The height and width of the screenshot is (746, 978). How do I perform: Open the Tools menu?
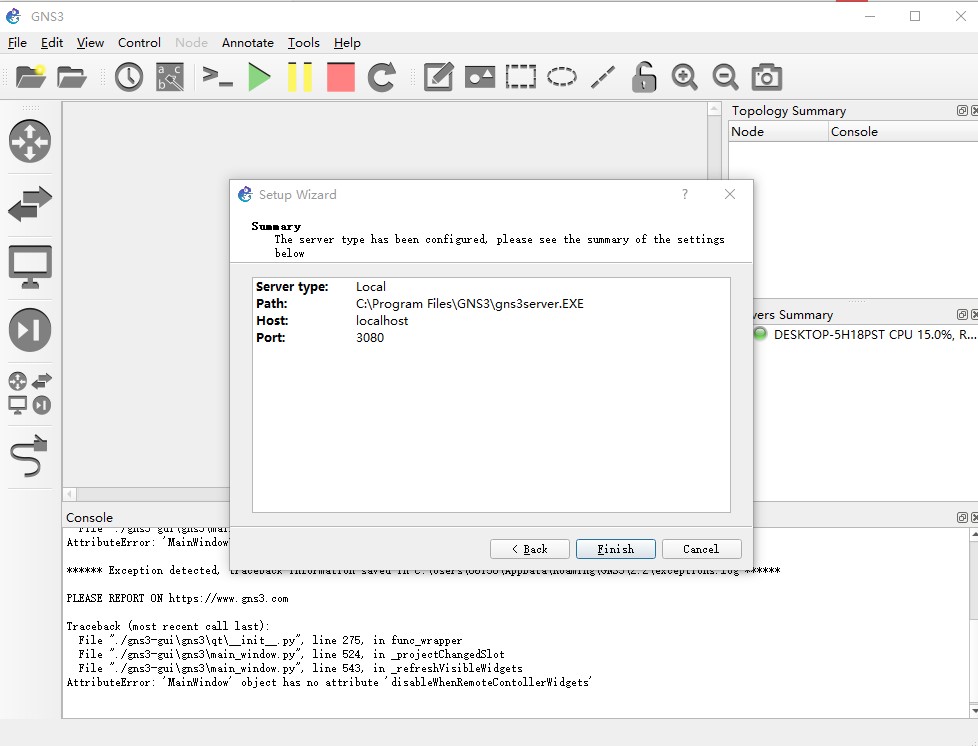(x=304, y=42)
